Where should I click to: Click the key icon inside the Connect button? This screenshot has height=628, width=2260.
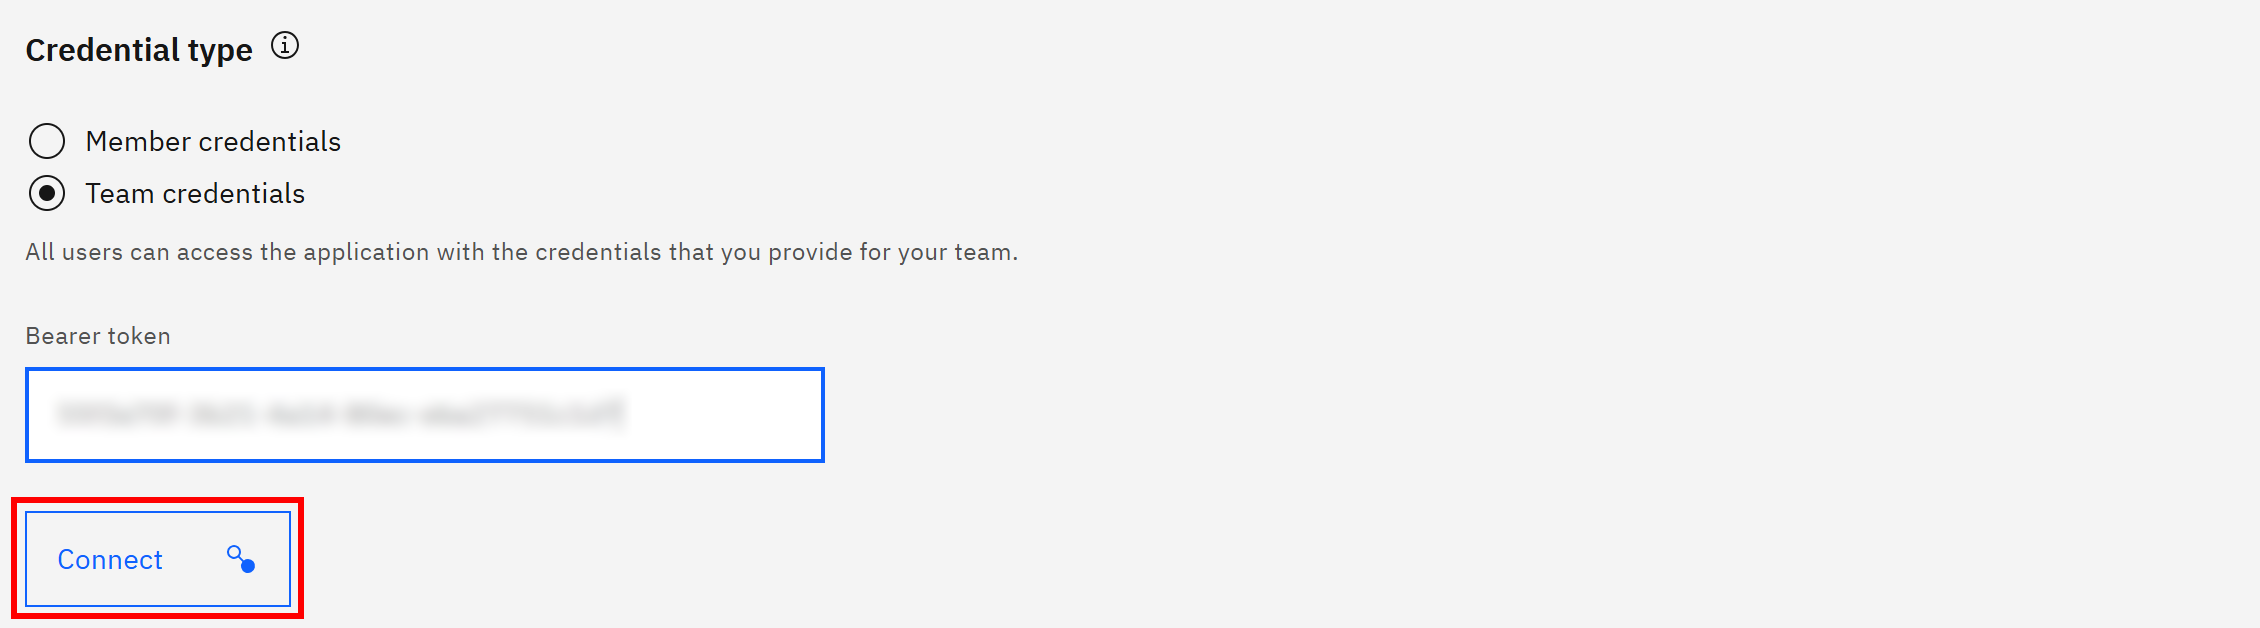point(238,559)
